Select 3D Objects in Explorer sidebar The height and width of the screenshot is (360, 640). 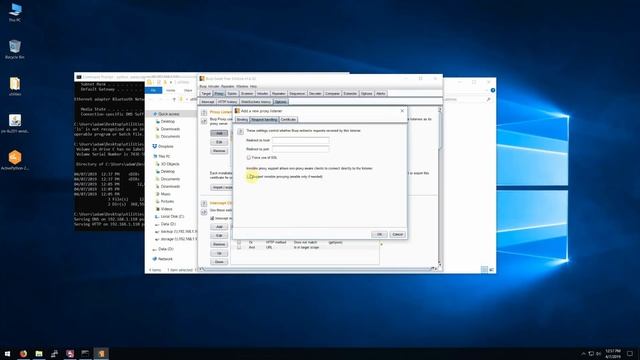coord(170,164)
